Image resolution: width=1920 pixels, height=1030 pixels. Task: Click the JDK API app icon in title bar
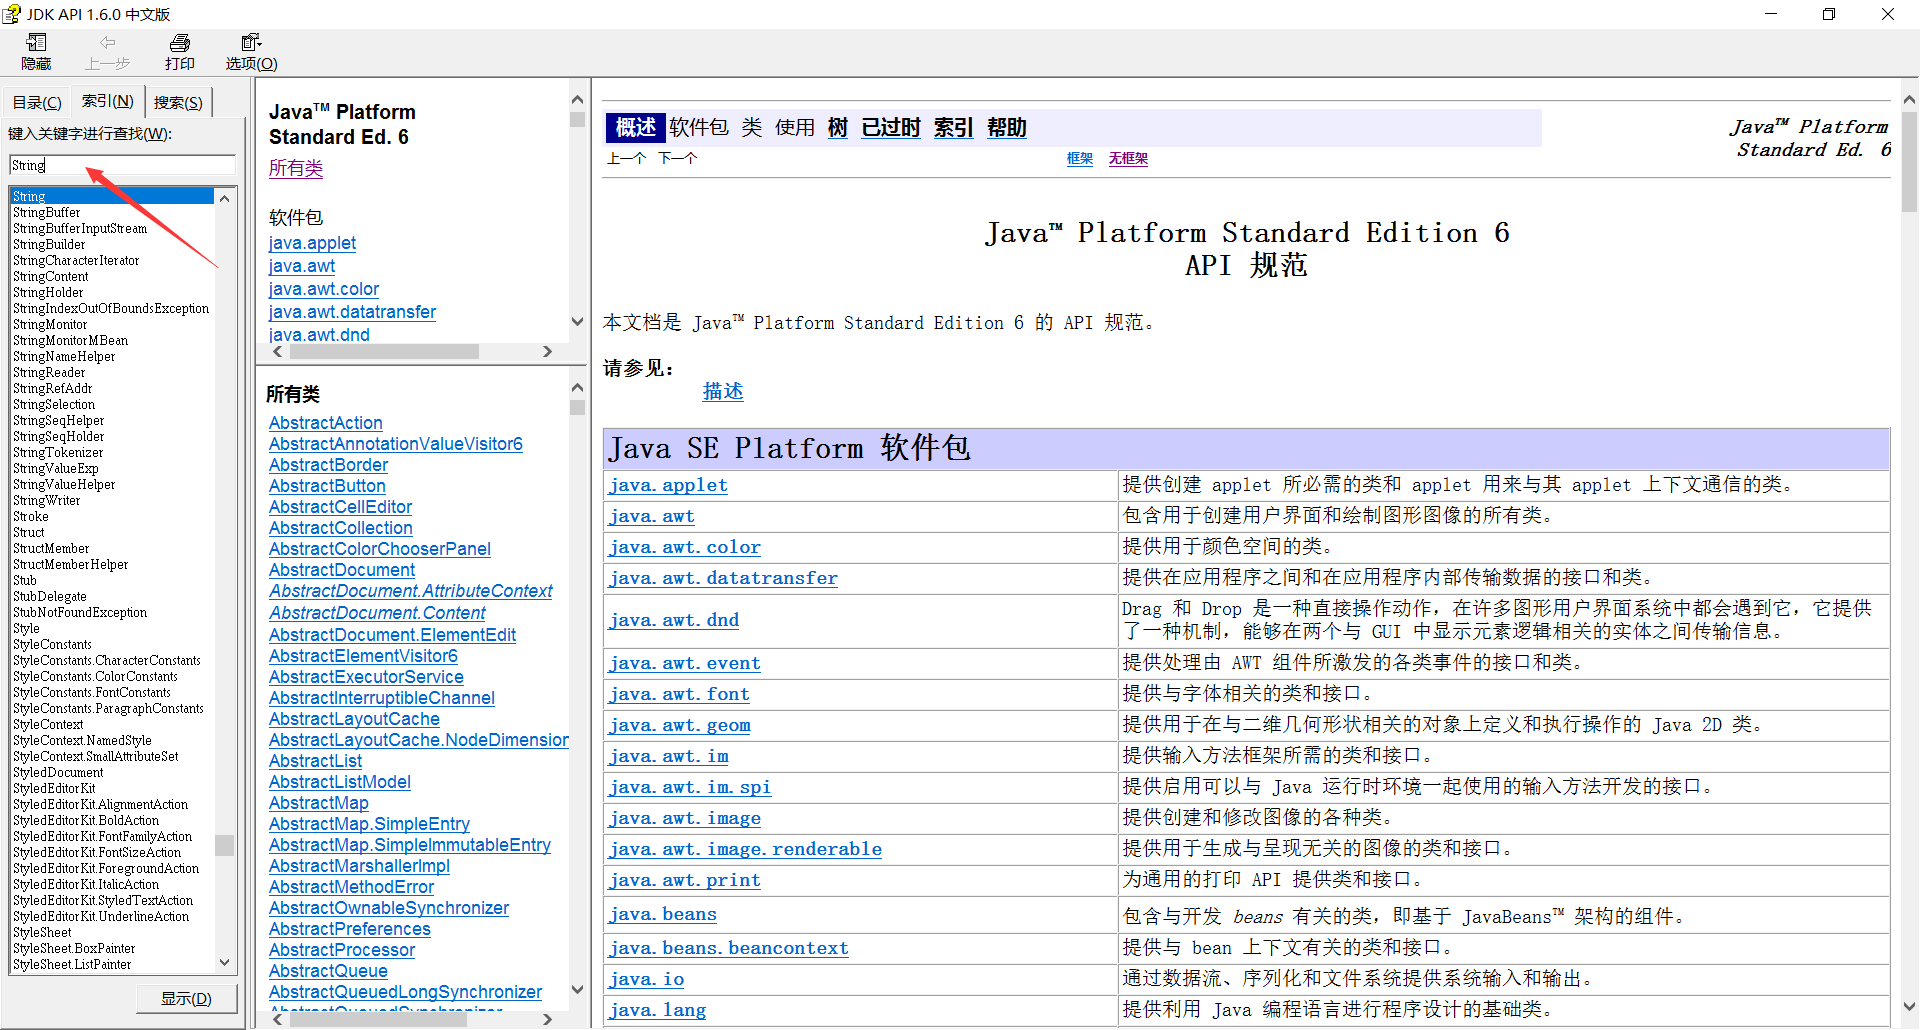pyautogui.click(x=11, y=14)
